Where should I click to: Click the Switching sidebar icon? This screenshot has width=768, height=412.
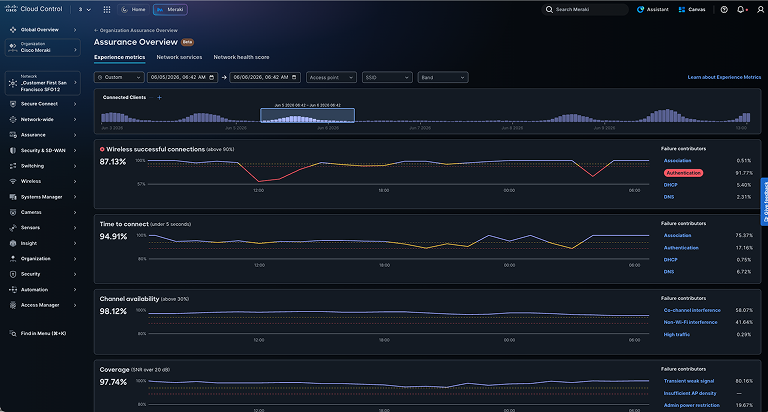(x=13, y=166)
